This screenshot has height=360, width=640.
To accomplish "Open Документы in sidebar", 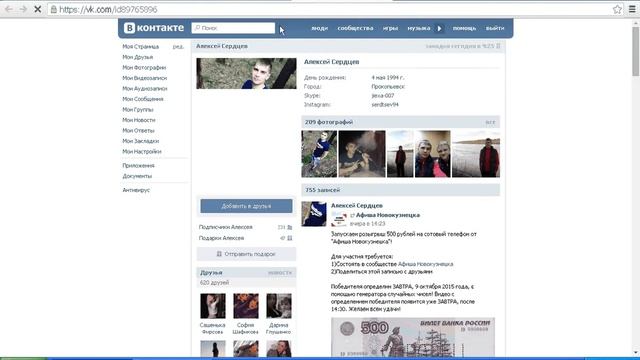I will pyautogui.click(x=137, y=176).
